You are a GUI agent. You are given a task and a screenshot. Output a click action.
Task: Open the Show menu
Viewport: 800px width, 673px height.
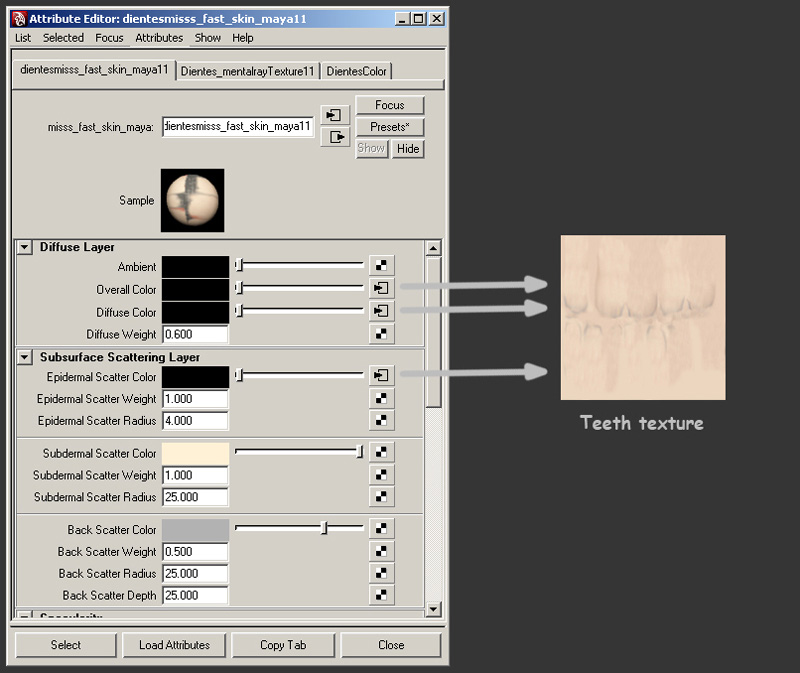click(x=208, y=38)
